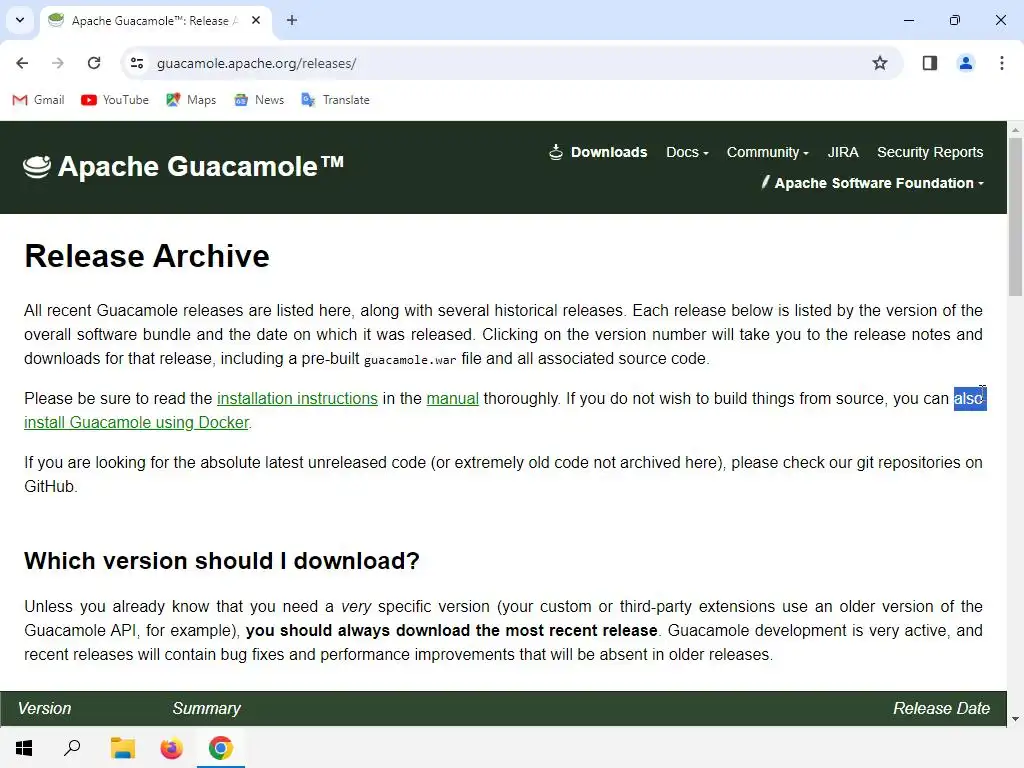Open the tab search dropdown arrow

click(20, 20)
